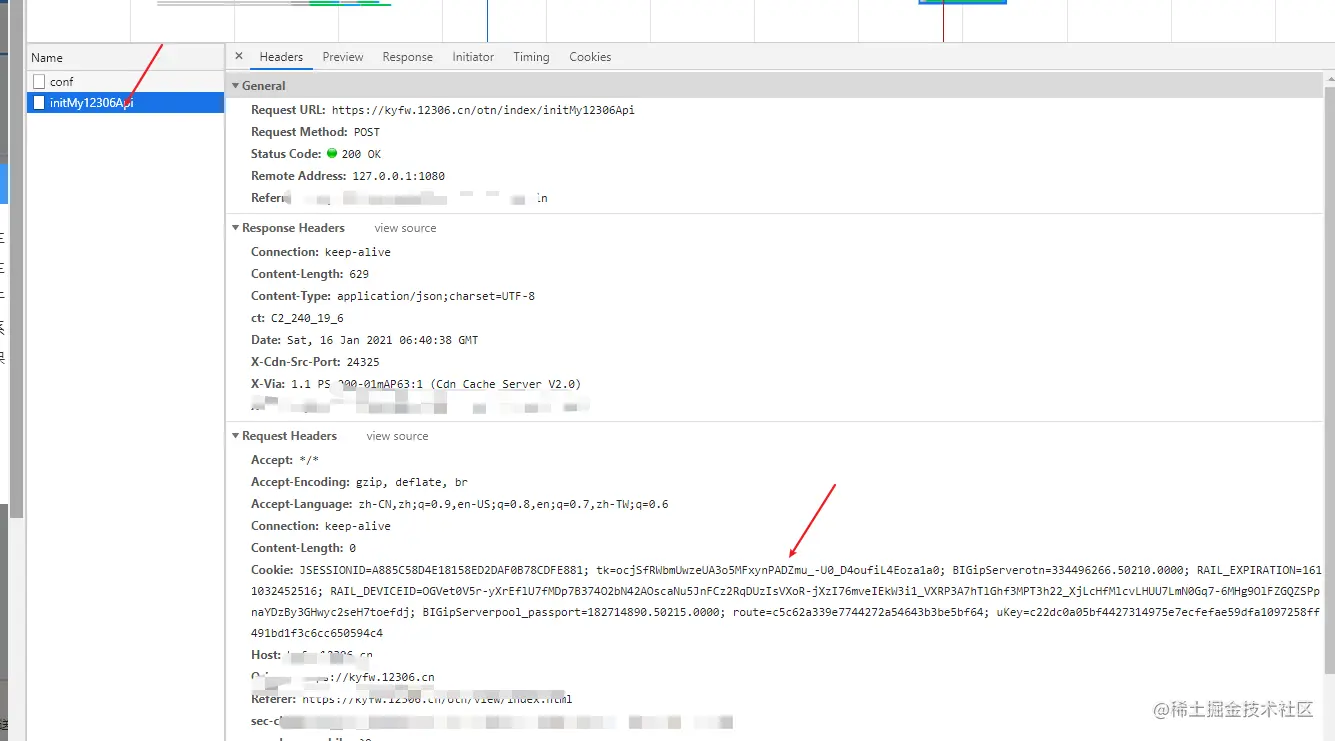Select the conf request row
Viewport: 1335px width, 741px height.
click(x=125, y=82)
